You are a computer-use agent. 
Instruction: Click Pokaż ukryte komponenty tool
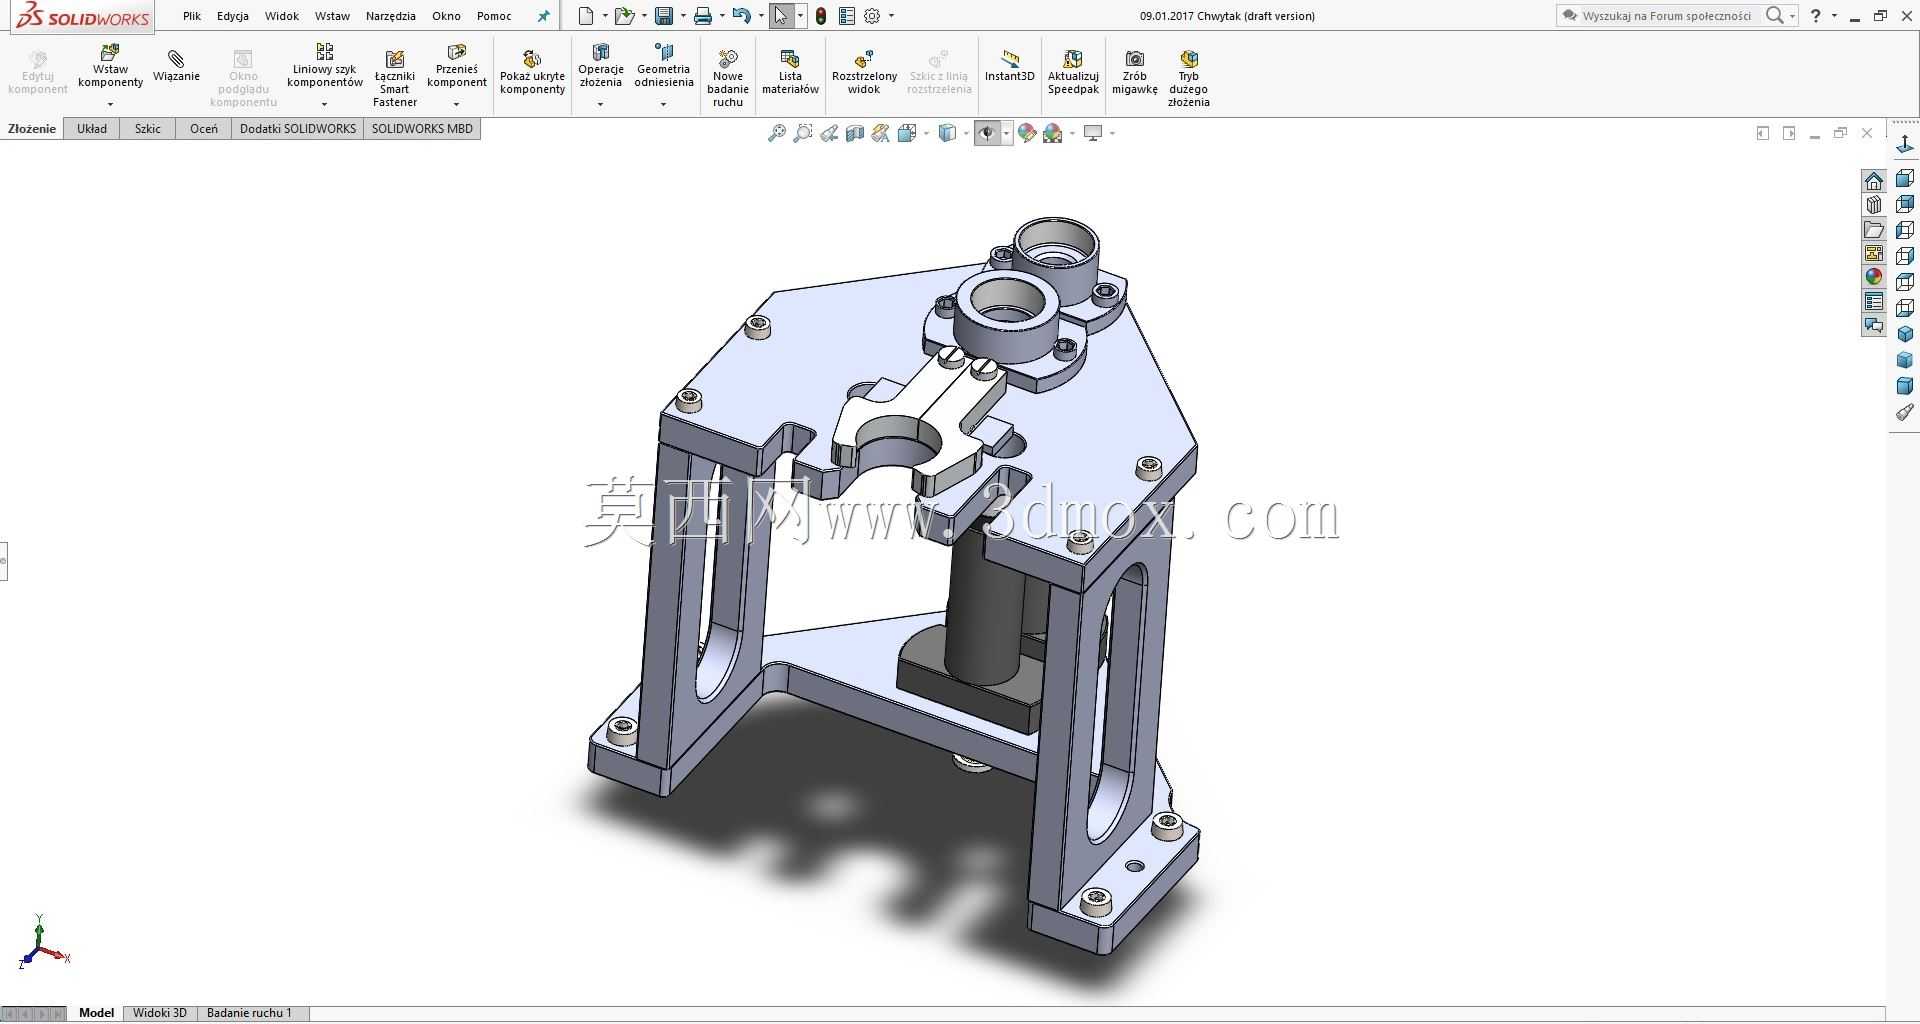tap(532, 72)
